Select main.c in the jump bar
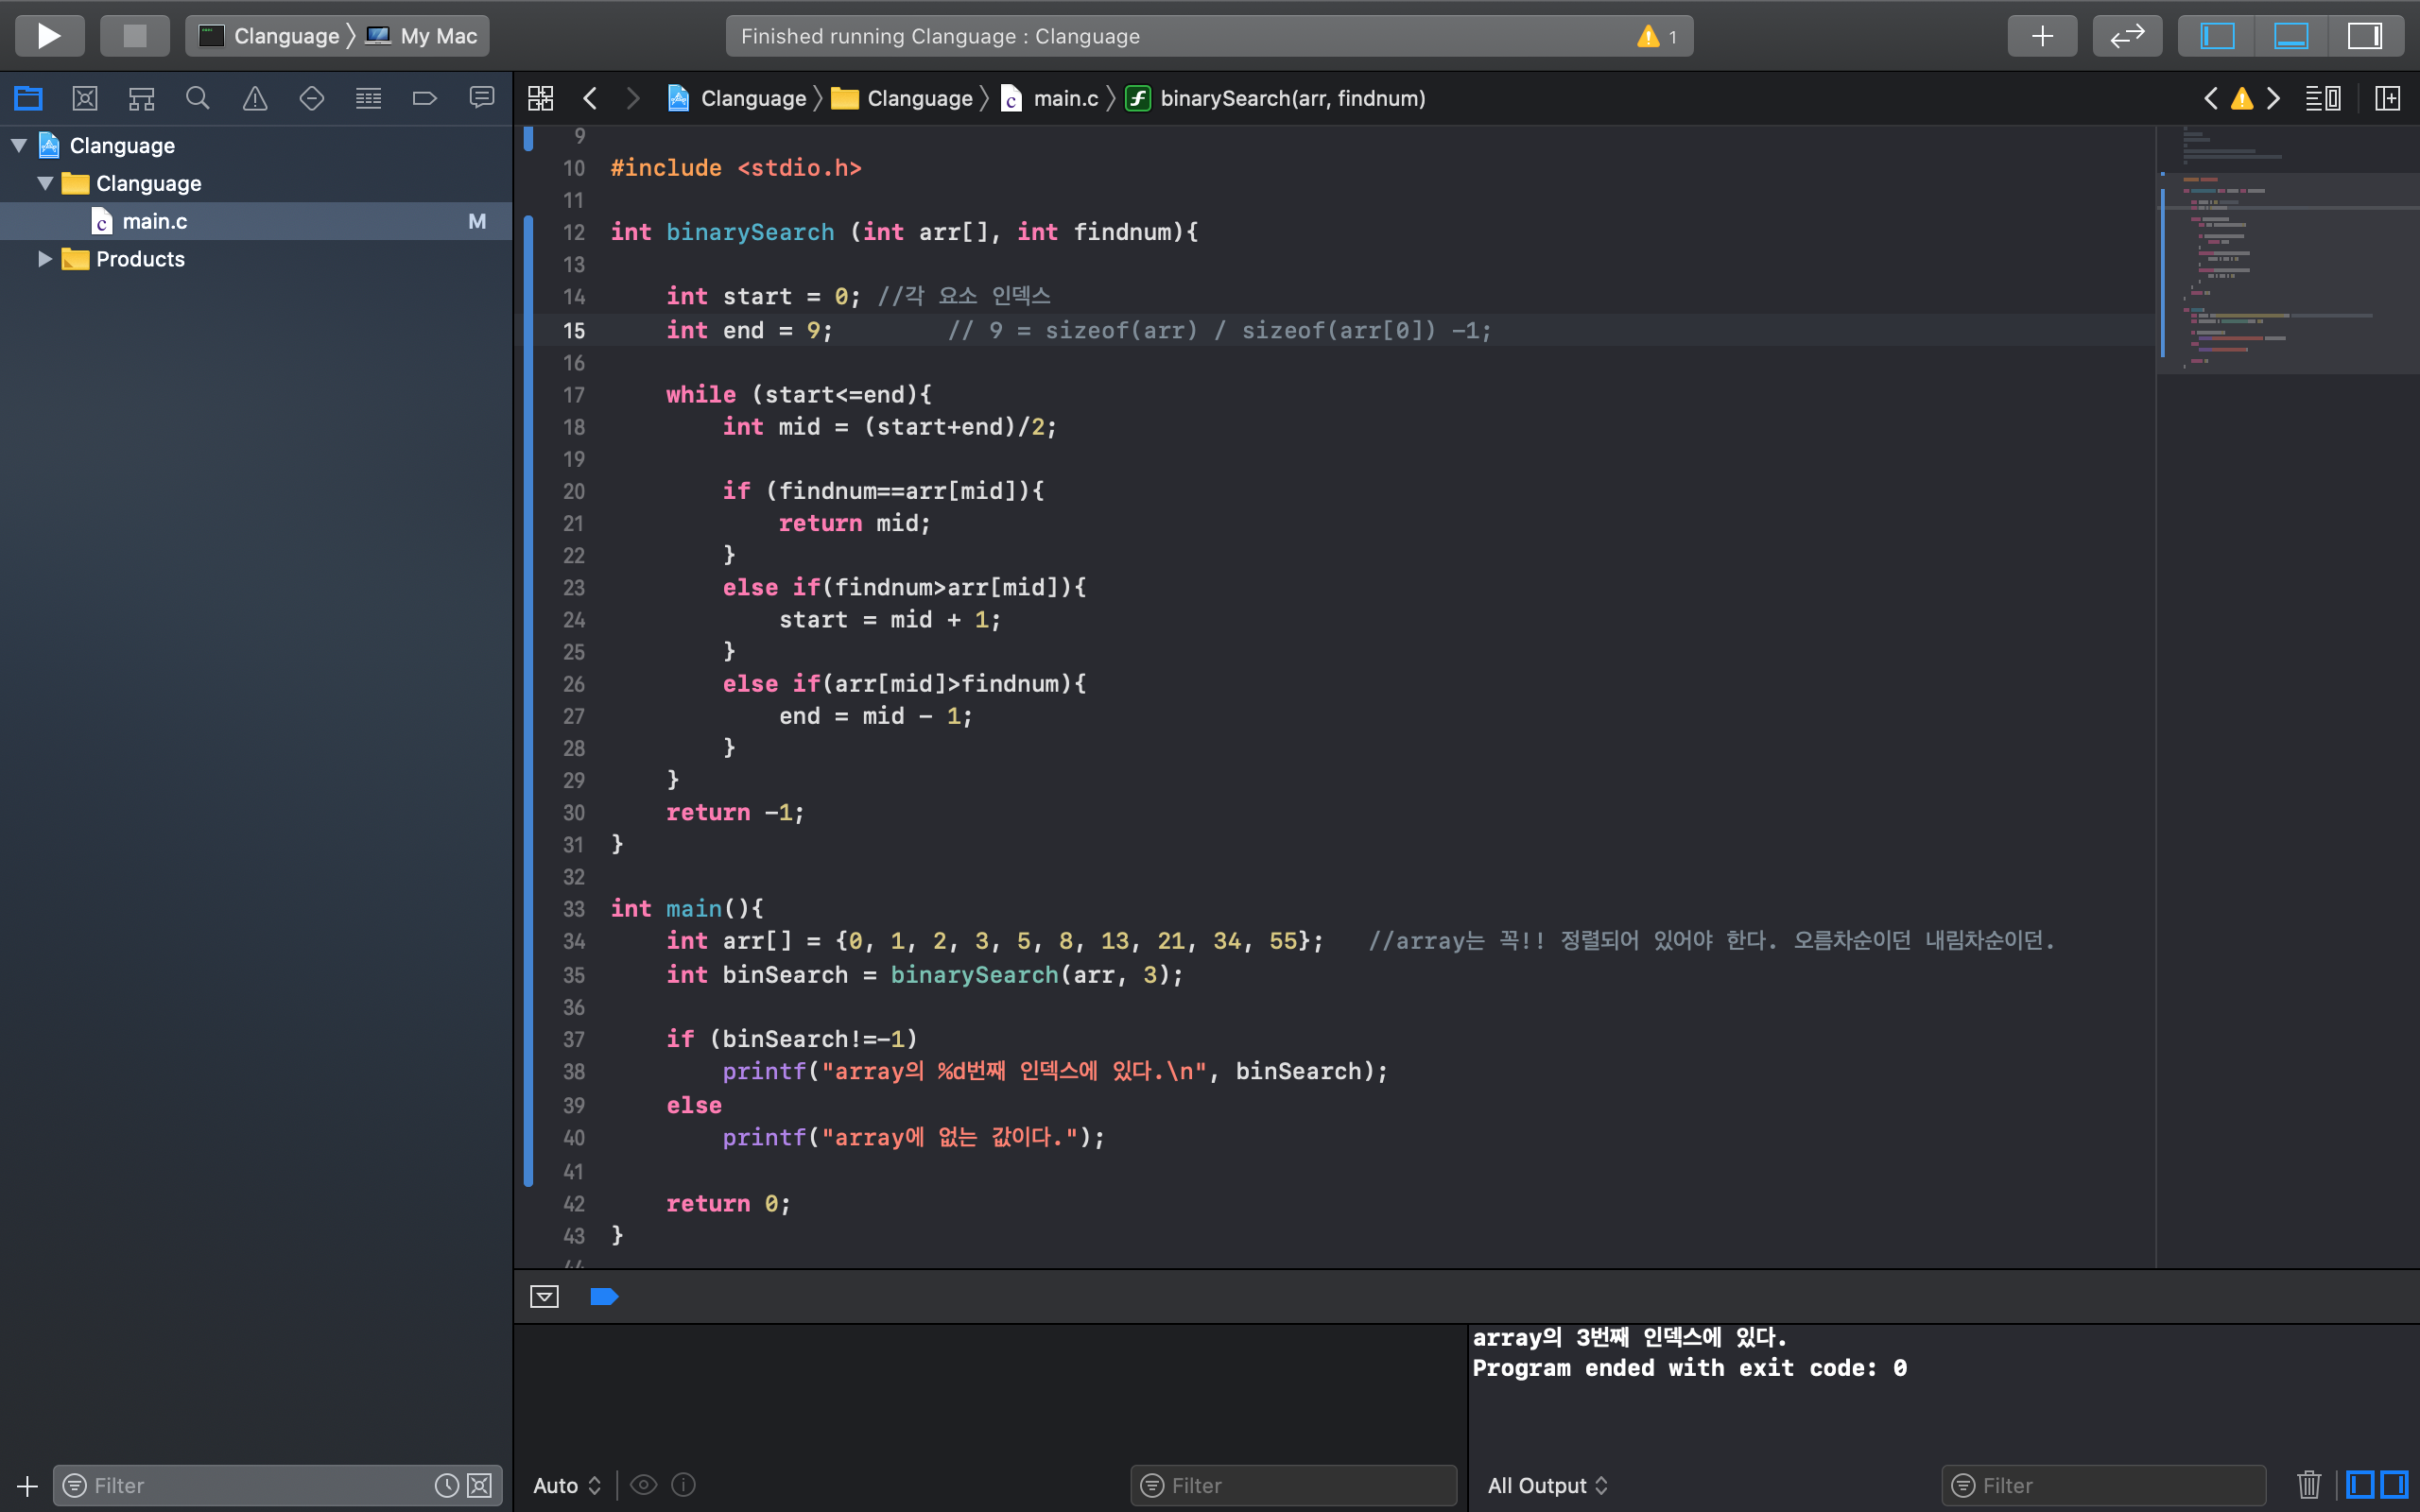Viewport: 2420px width, 1512px height. tap(1065, 98)
